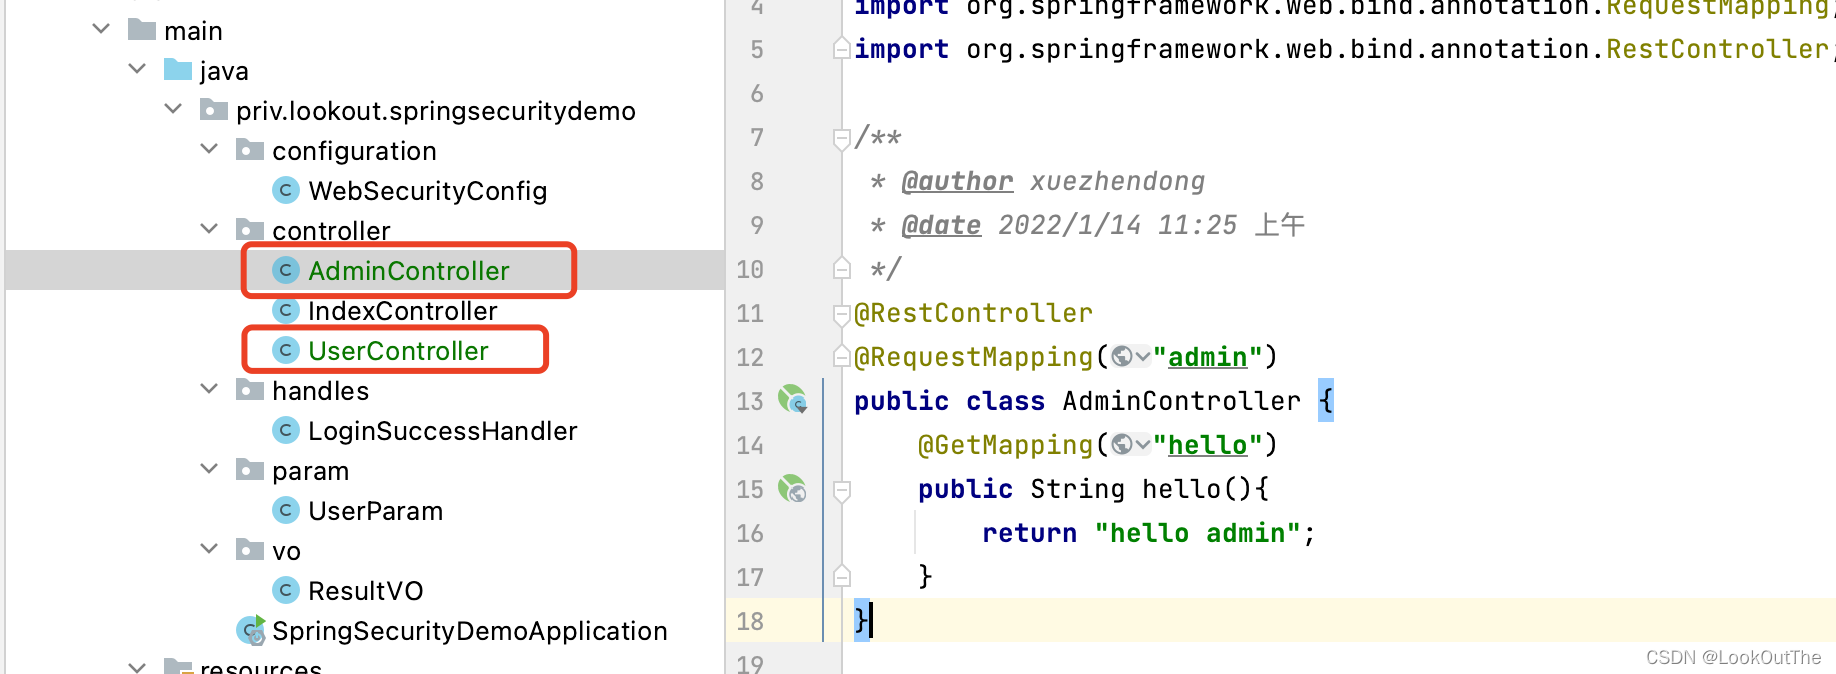Image resolution: width=1836 pixels, height=674 pixels.
Task: Click the handles package icon
Action: tap(250, 389)
